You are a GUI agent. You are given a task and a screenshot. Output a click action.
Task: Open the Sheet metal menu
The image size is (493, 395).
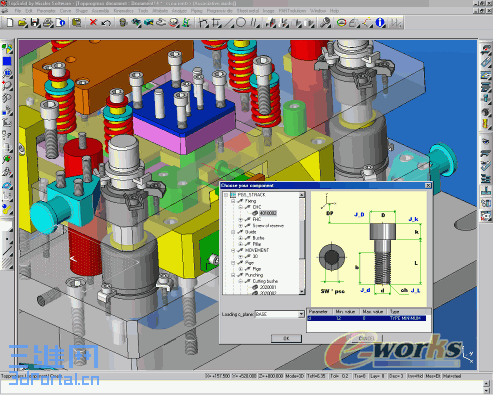point(248,11)
